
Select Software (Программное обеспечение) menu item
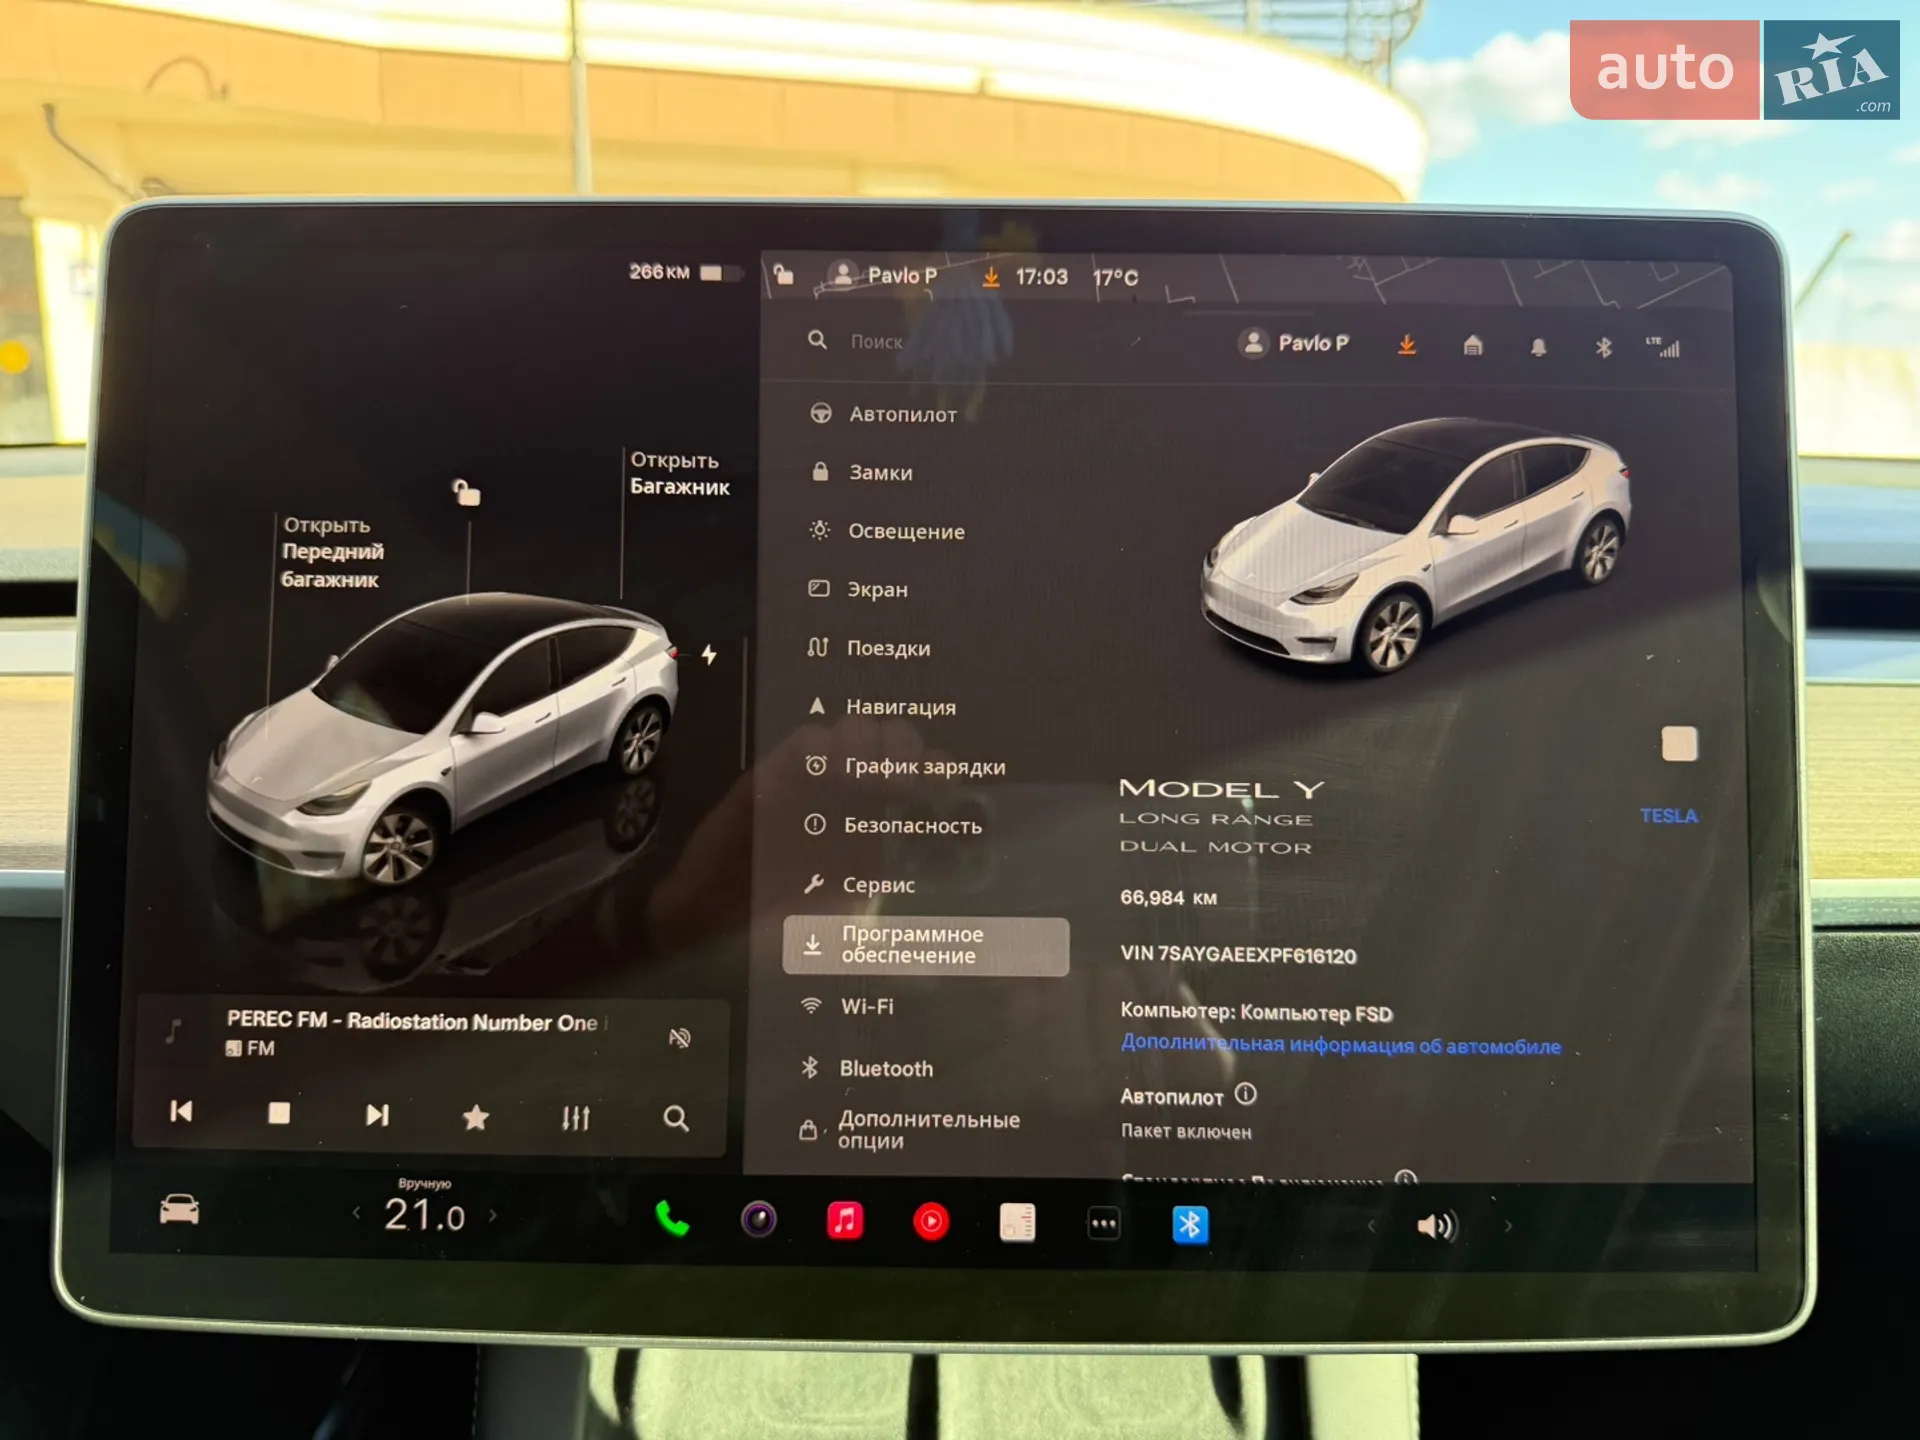tap(925, 945)
